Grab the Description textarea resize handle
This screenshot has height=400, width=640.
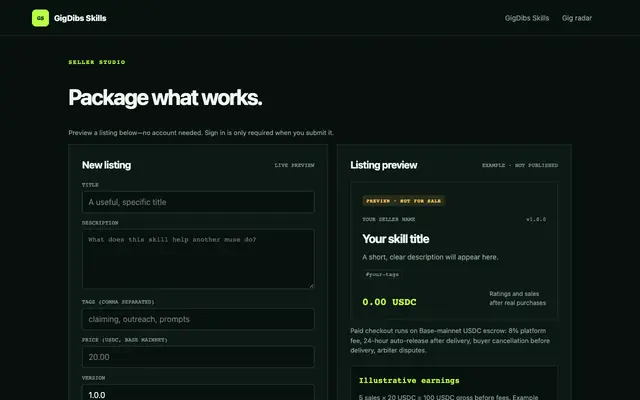(311, 286)
